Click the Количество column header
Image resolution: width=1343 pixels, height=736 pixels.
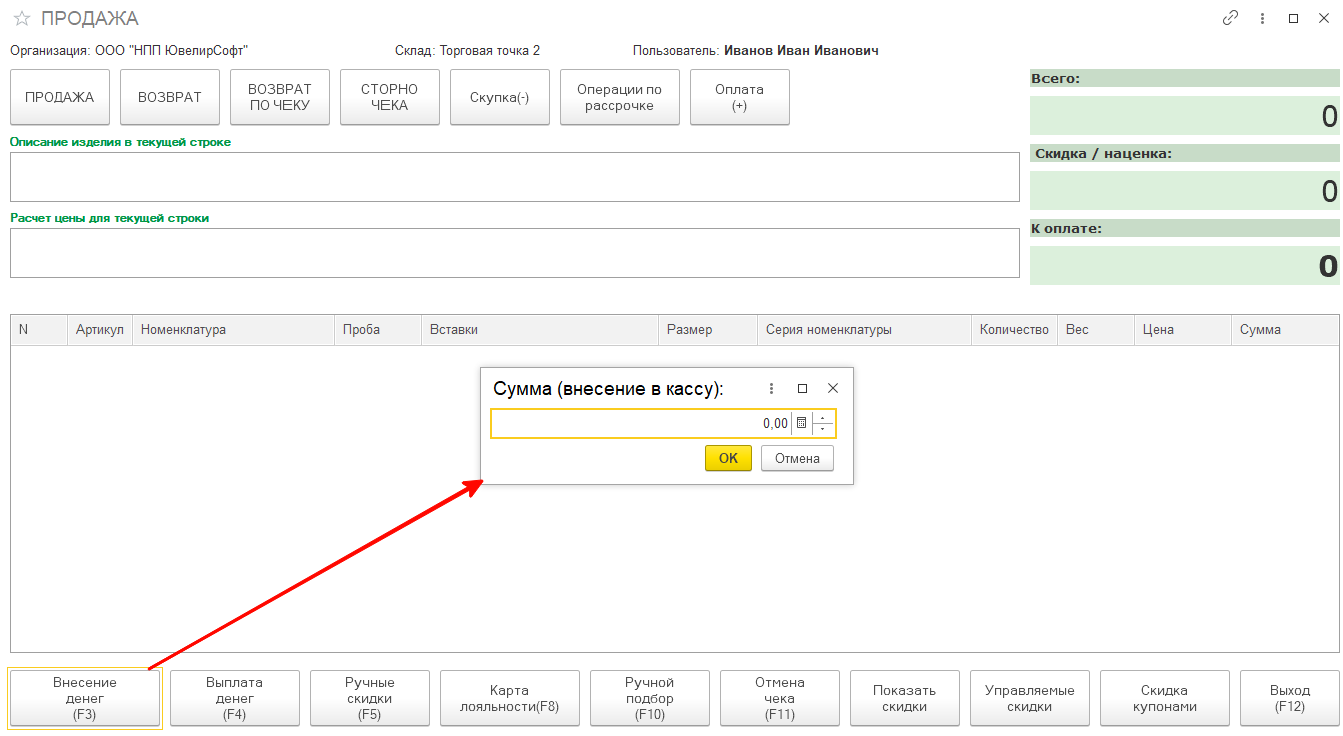[x=1014, y=330]
